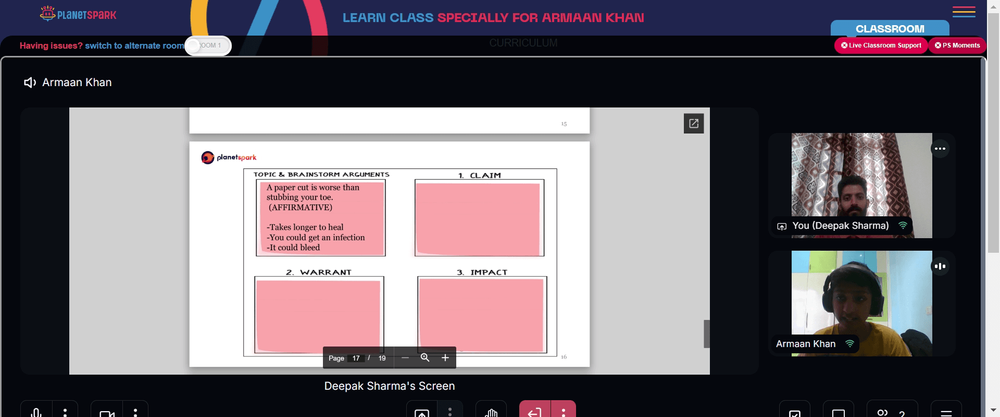This screenshot has height=417, width=1000.
Task: Click switch to alternate room link text
Action: pyautogui.click(x=135, y=45)
